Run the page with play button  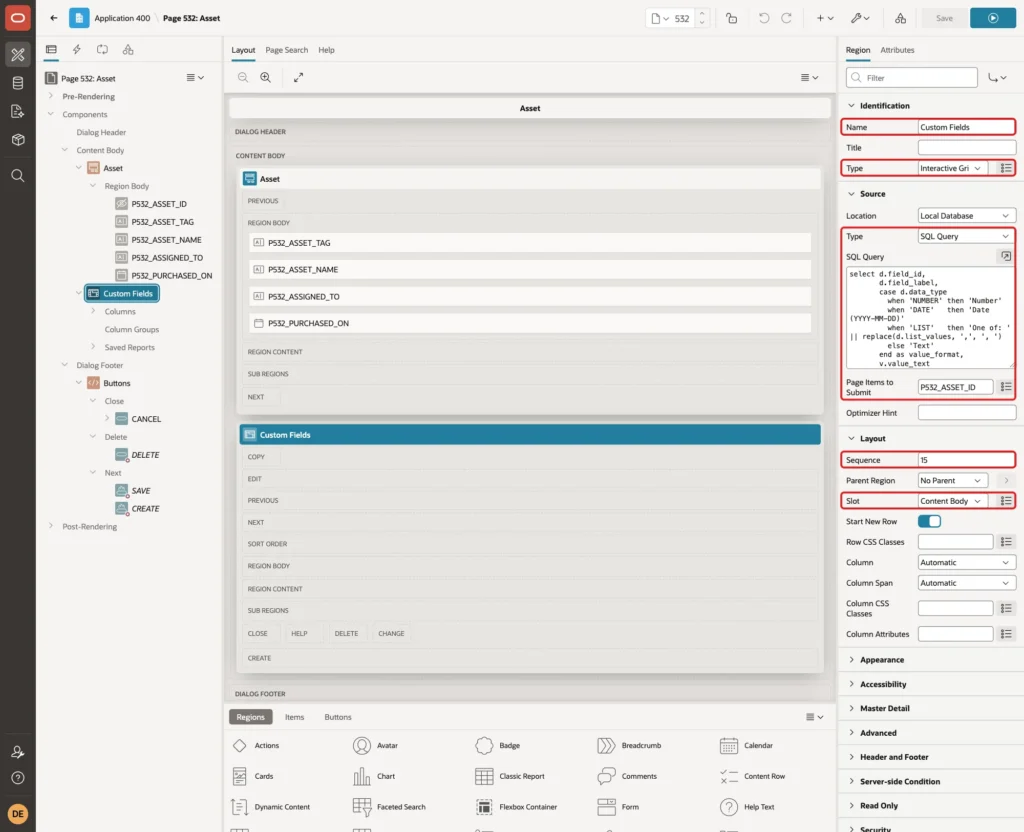pos(993,18)
